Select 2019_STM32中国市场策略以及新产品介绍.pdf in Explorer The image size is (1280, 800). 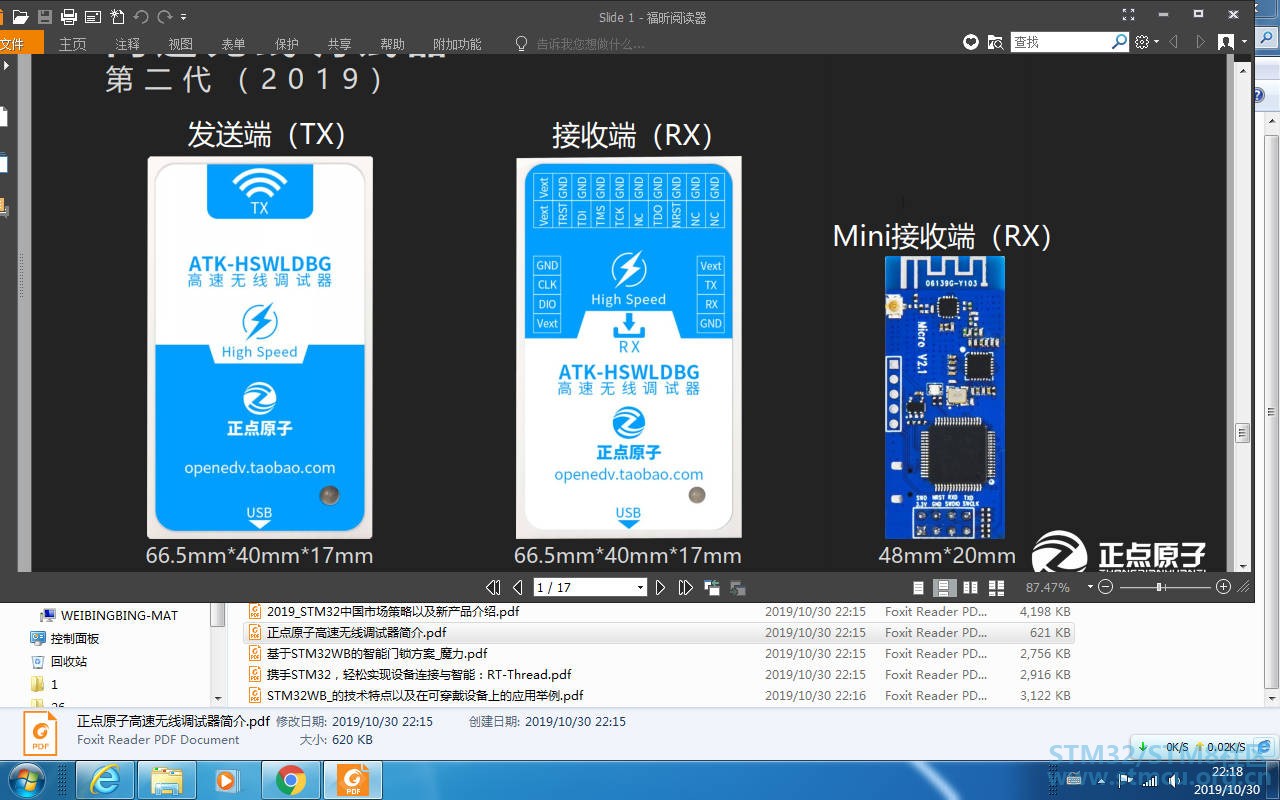[393, 611]
